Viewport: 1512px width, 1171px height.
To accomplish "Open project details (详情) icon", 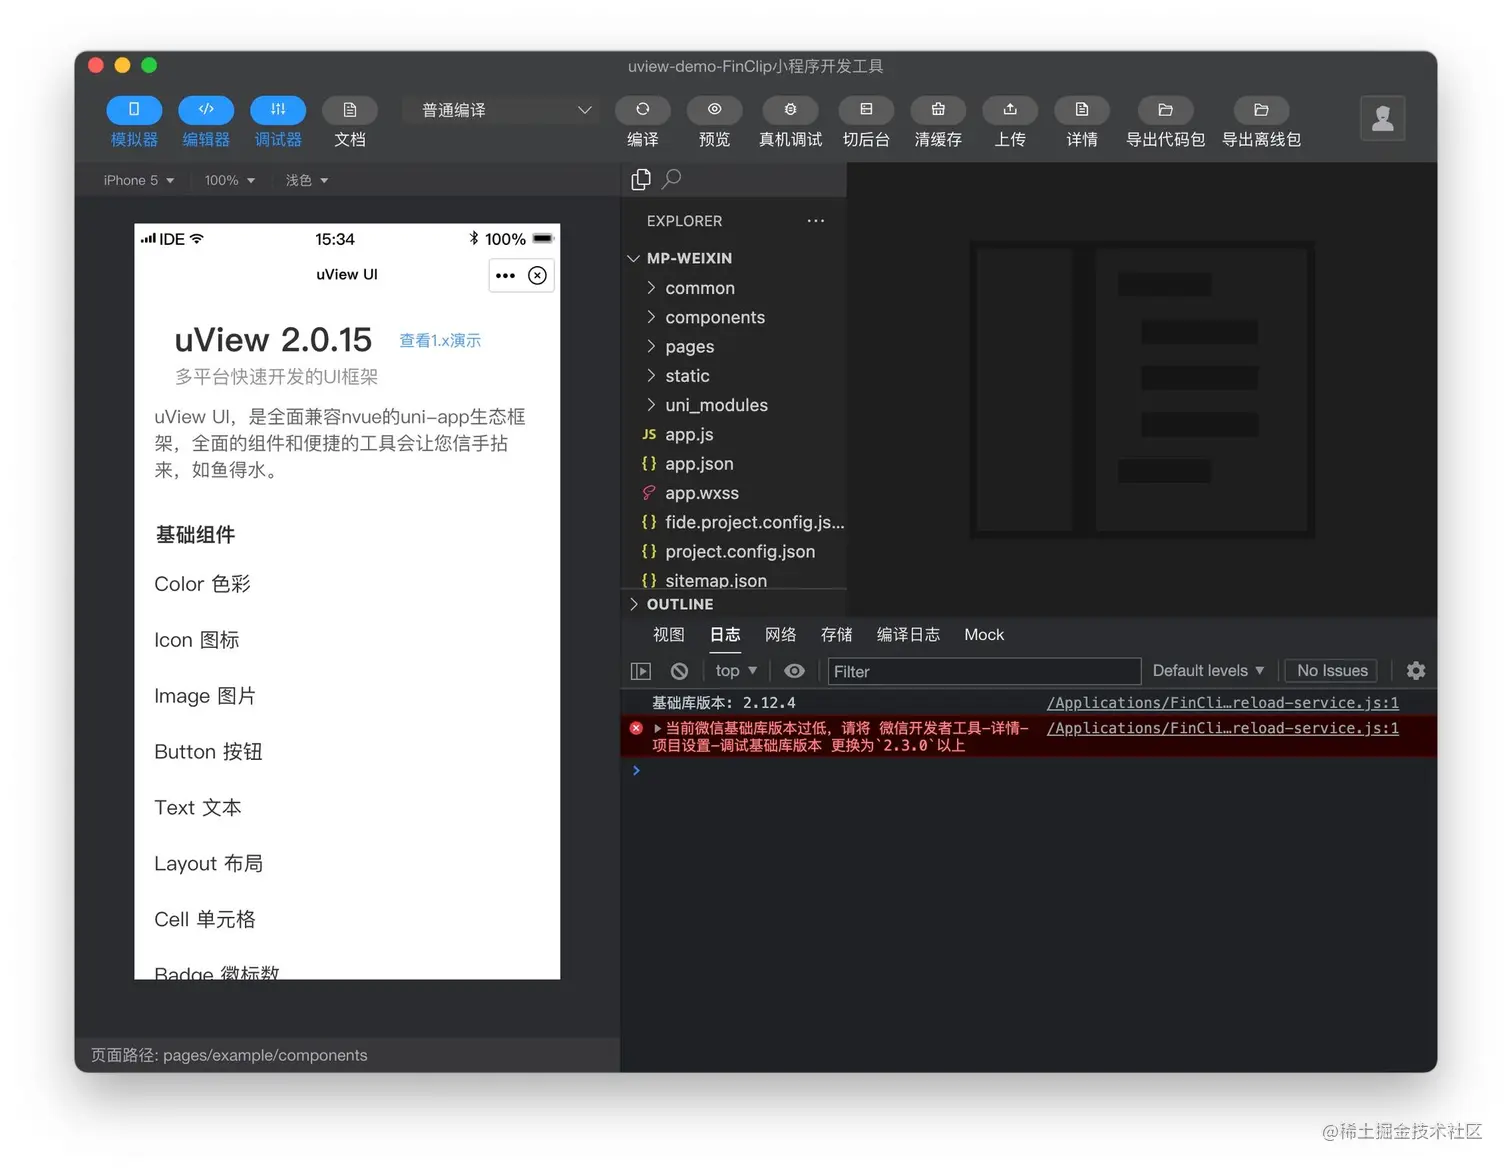I will pyautogui.click(x=1082, y=110).
